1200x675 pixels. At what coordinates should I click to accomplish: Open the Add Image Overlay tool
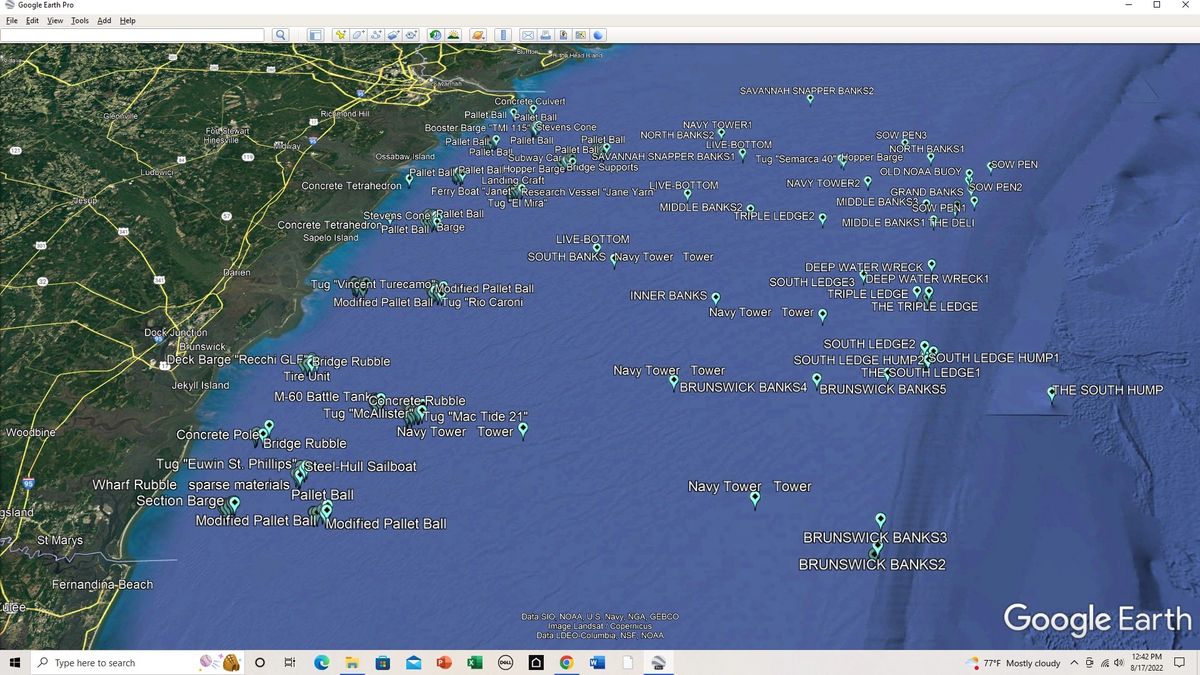tap(393, 35)
